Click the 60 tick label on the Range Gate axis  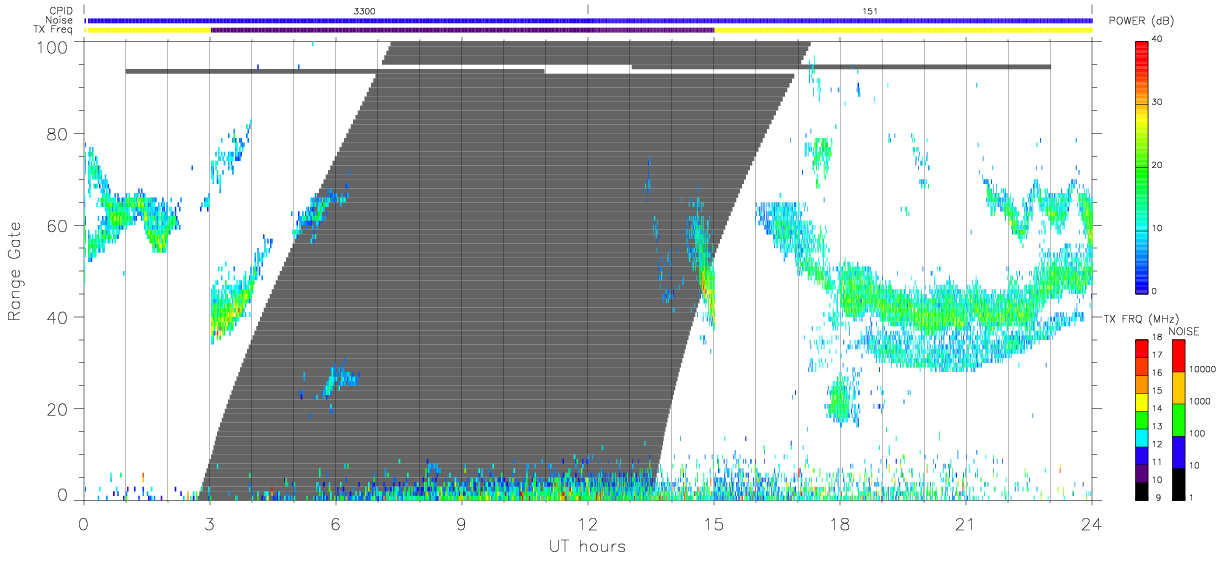pos(57,226)
